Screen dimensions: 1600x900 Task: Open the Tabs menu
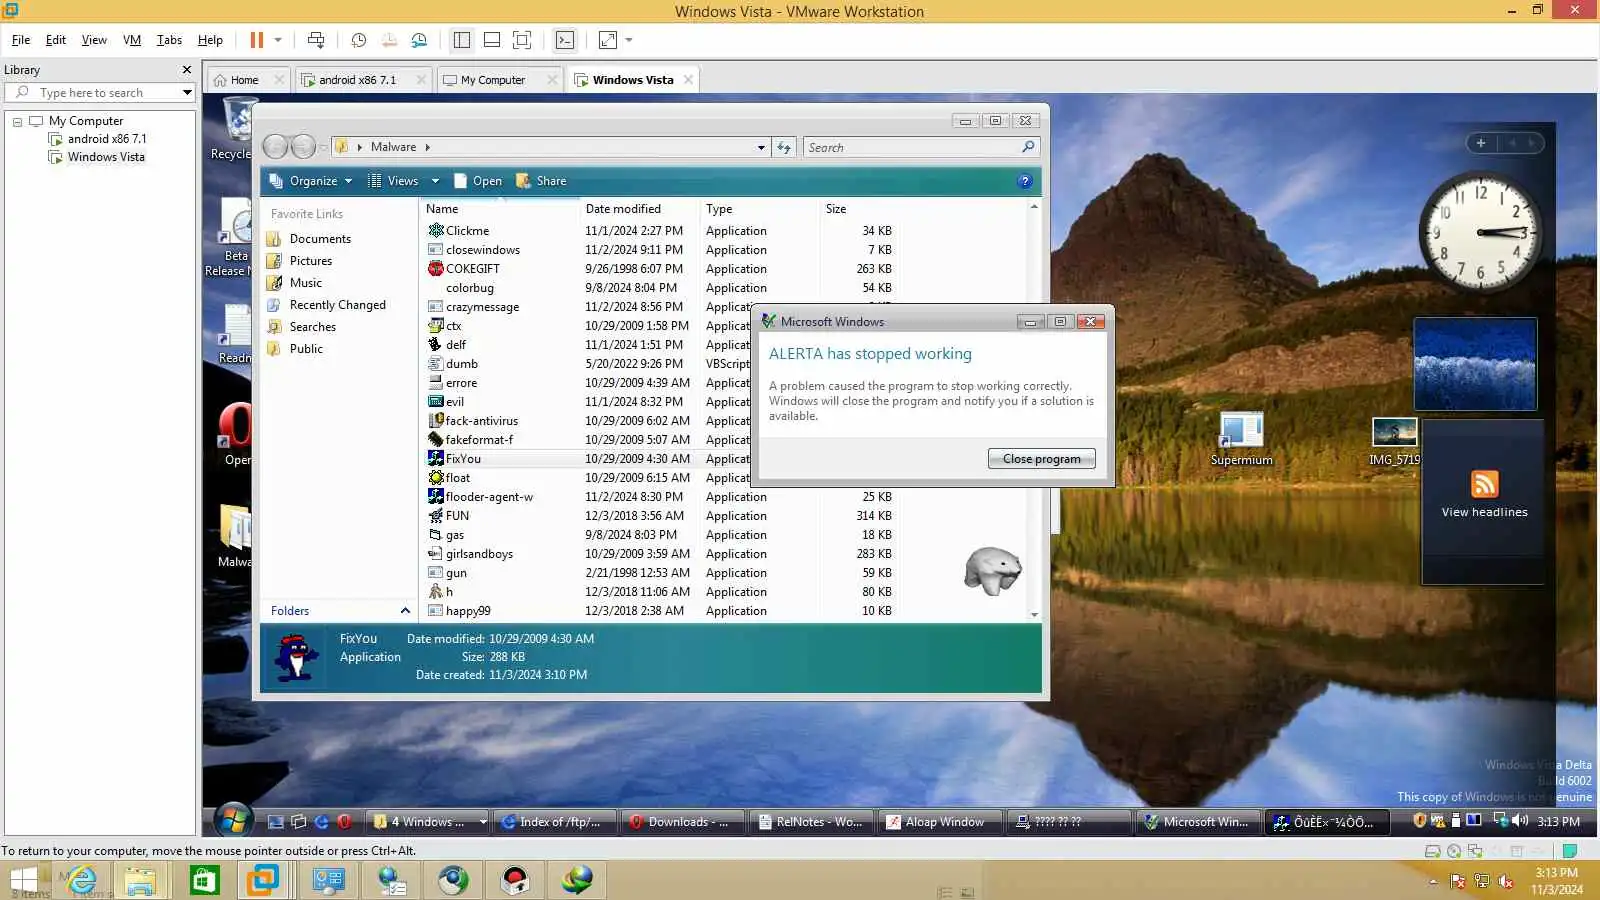pos(169,40)
